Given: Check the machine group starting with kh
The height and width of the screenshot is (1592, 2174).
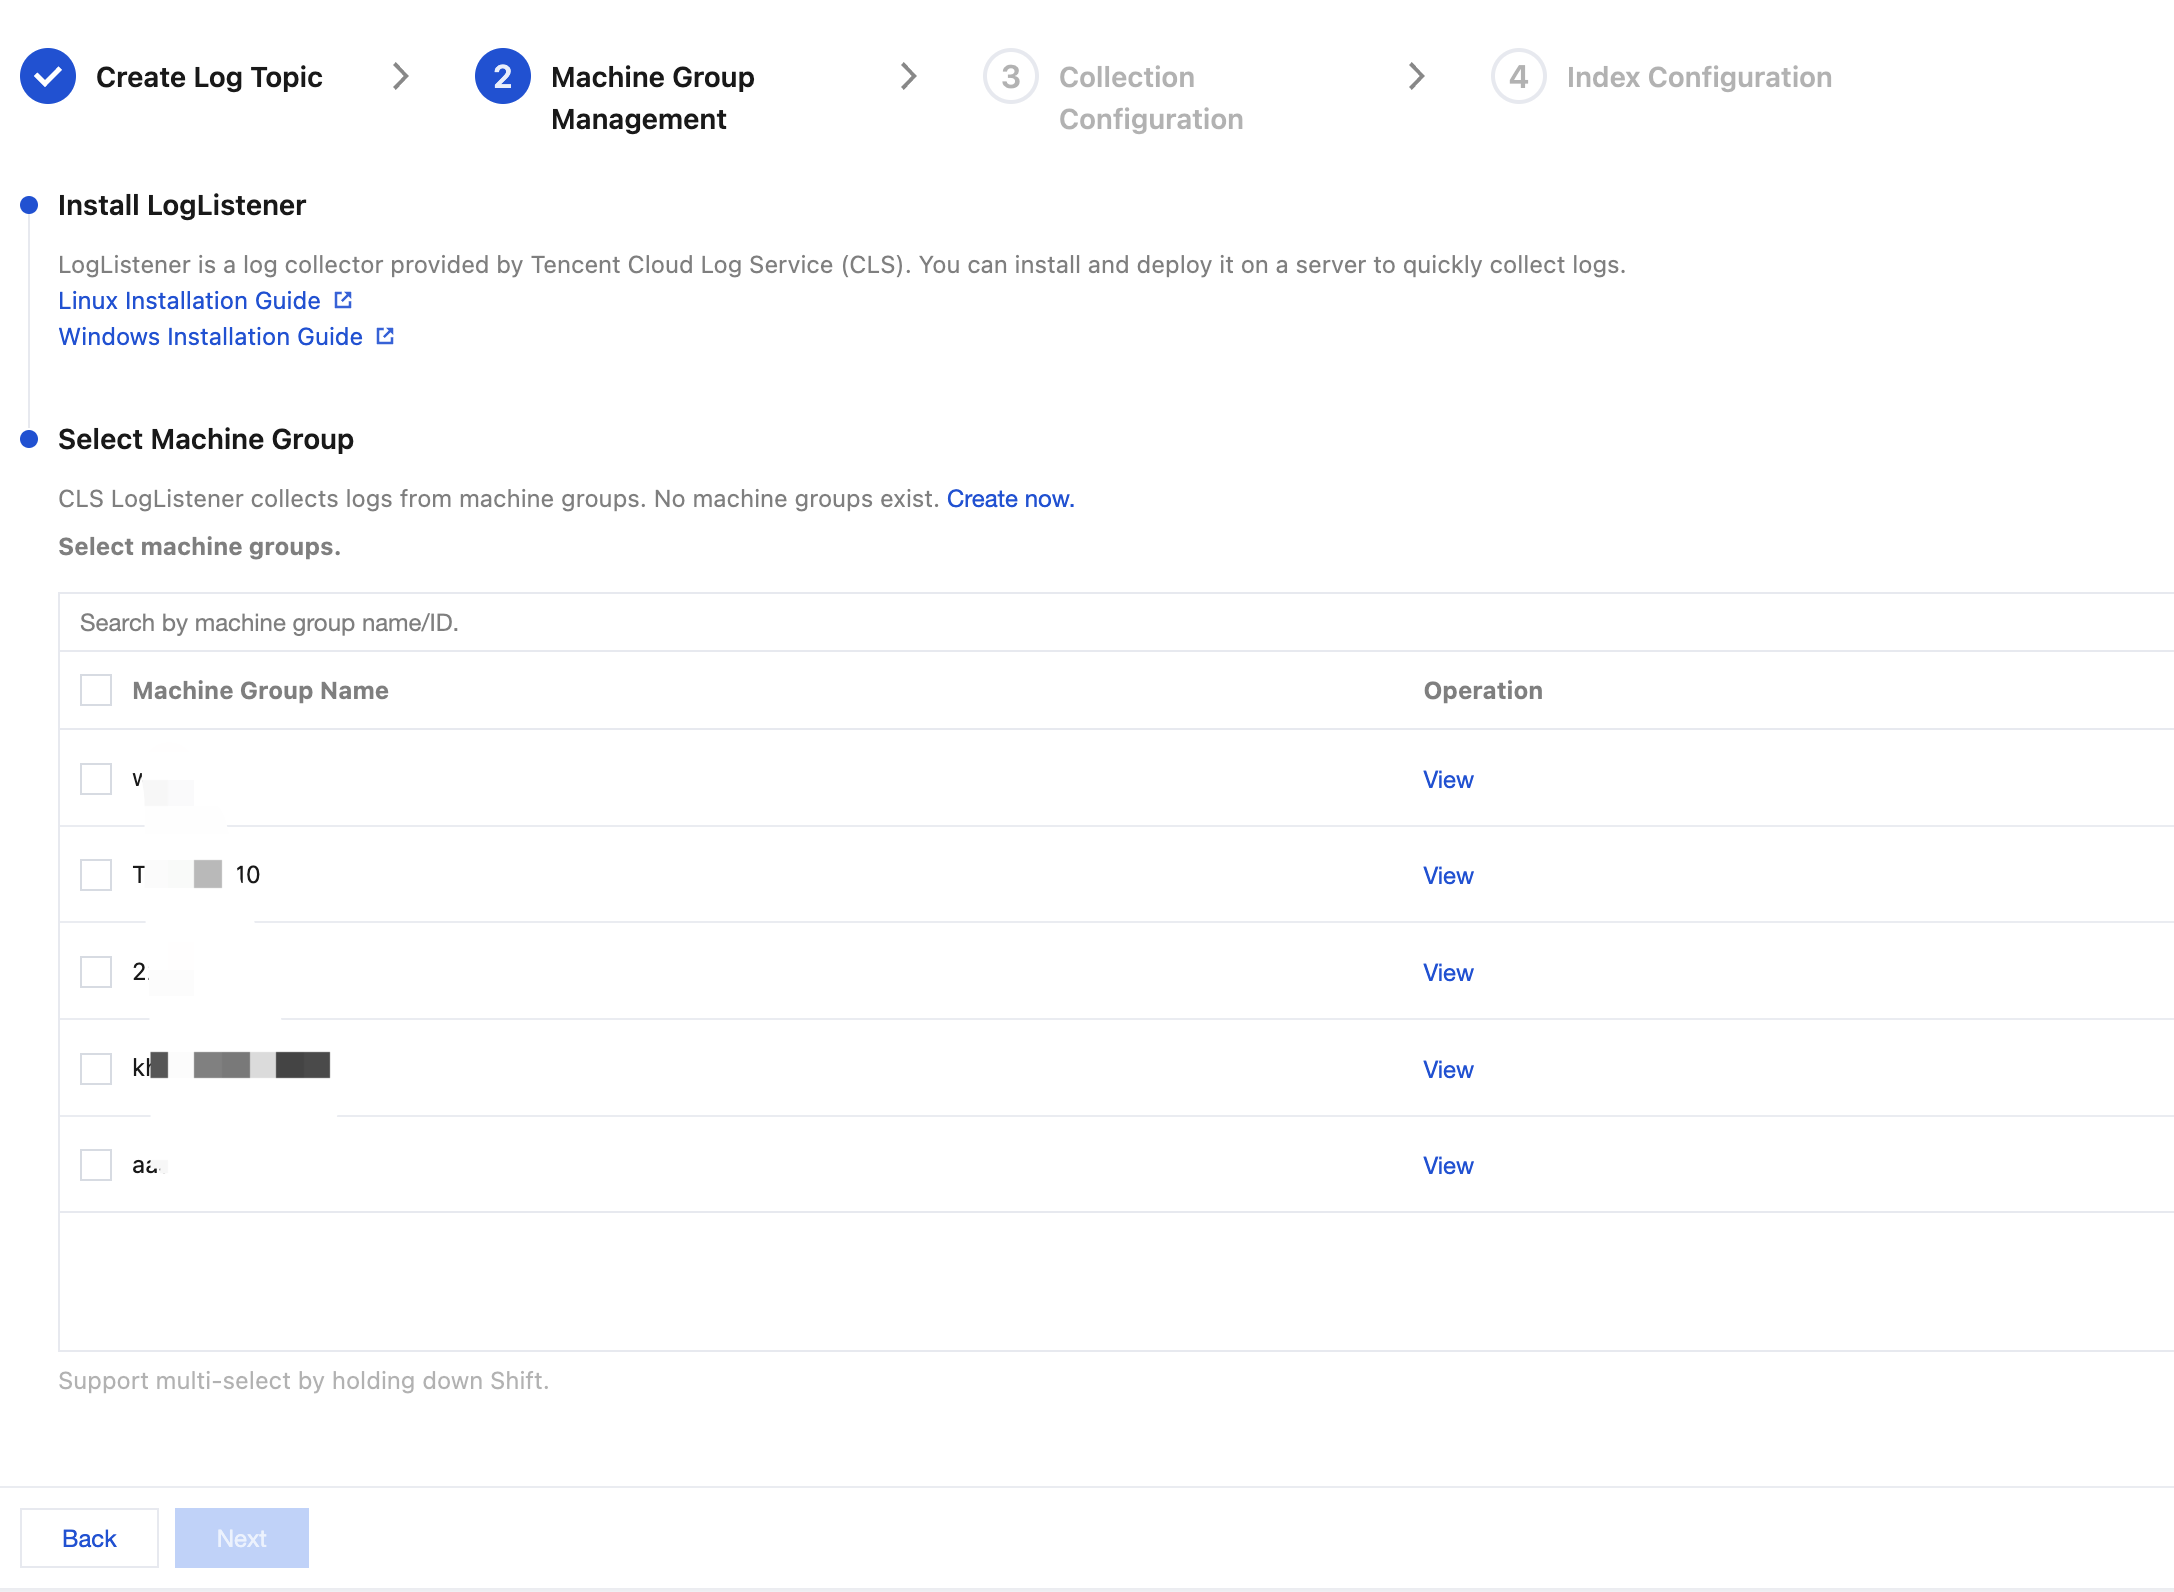Looking at the screenshot, I should [x=96, y=1068].
